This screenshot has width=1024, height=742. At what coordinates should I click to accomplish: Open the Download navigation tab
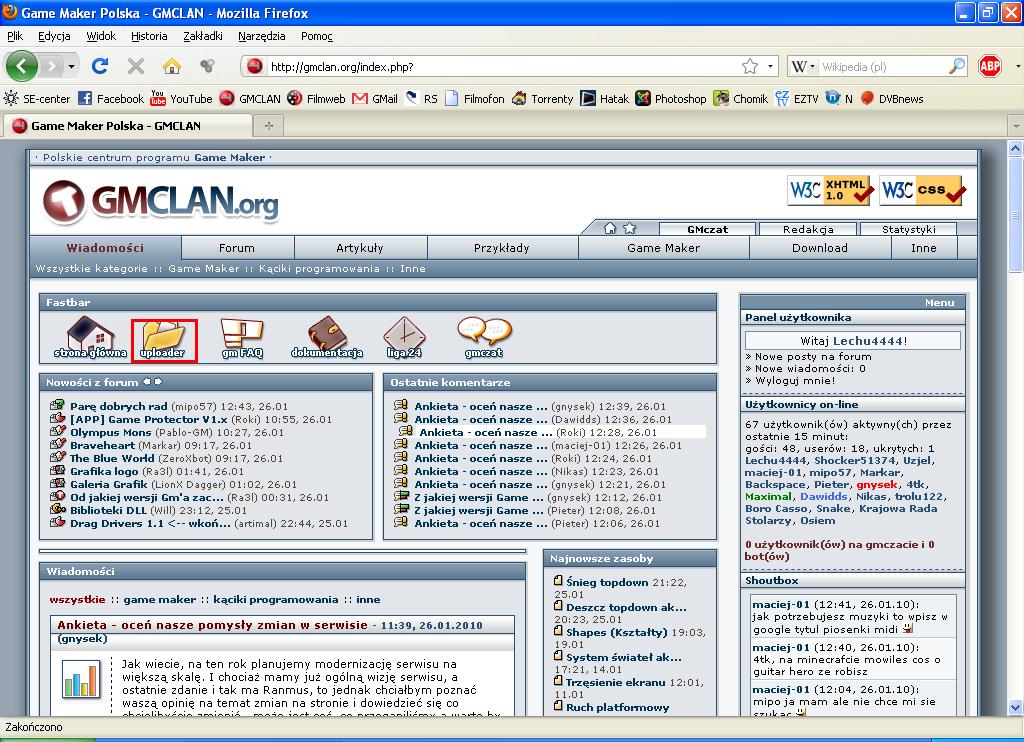pos(819,248)
